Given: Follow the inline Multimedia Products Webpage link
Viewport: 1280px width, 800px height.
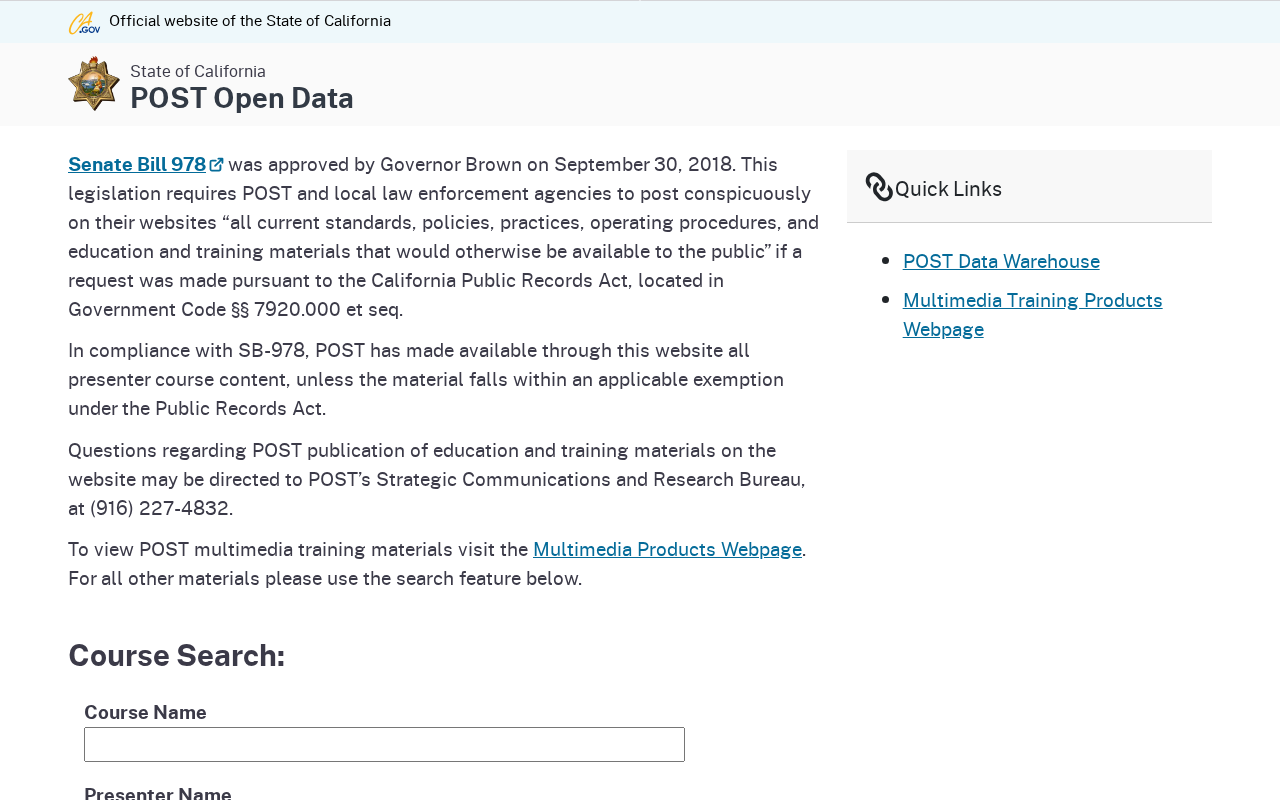Looking at the screenshot, I should pos(667,549).
